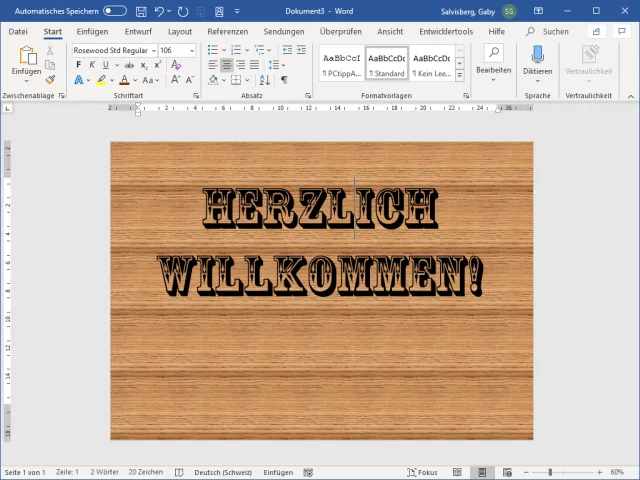The width and height of the screenshot is (640, 480).
Task: Select the Kein Leerraum style
Action: 430,63
